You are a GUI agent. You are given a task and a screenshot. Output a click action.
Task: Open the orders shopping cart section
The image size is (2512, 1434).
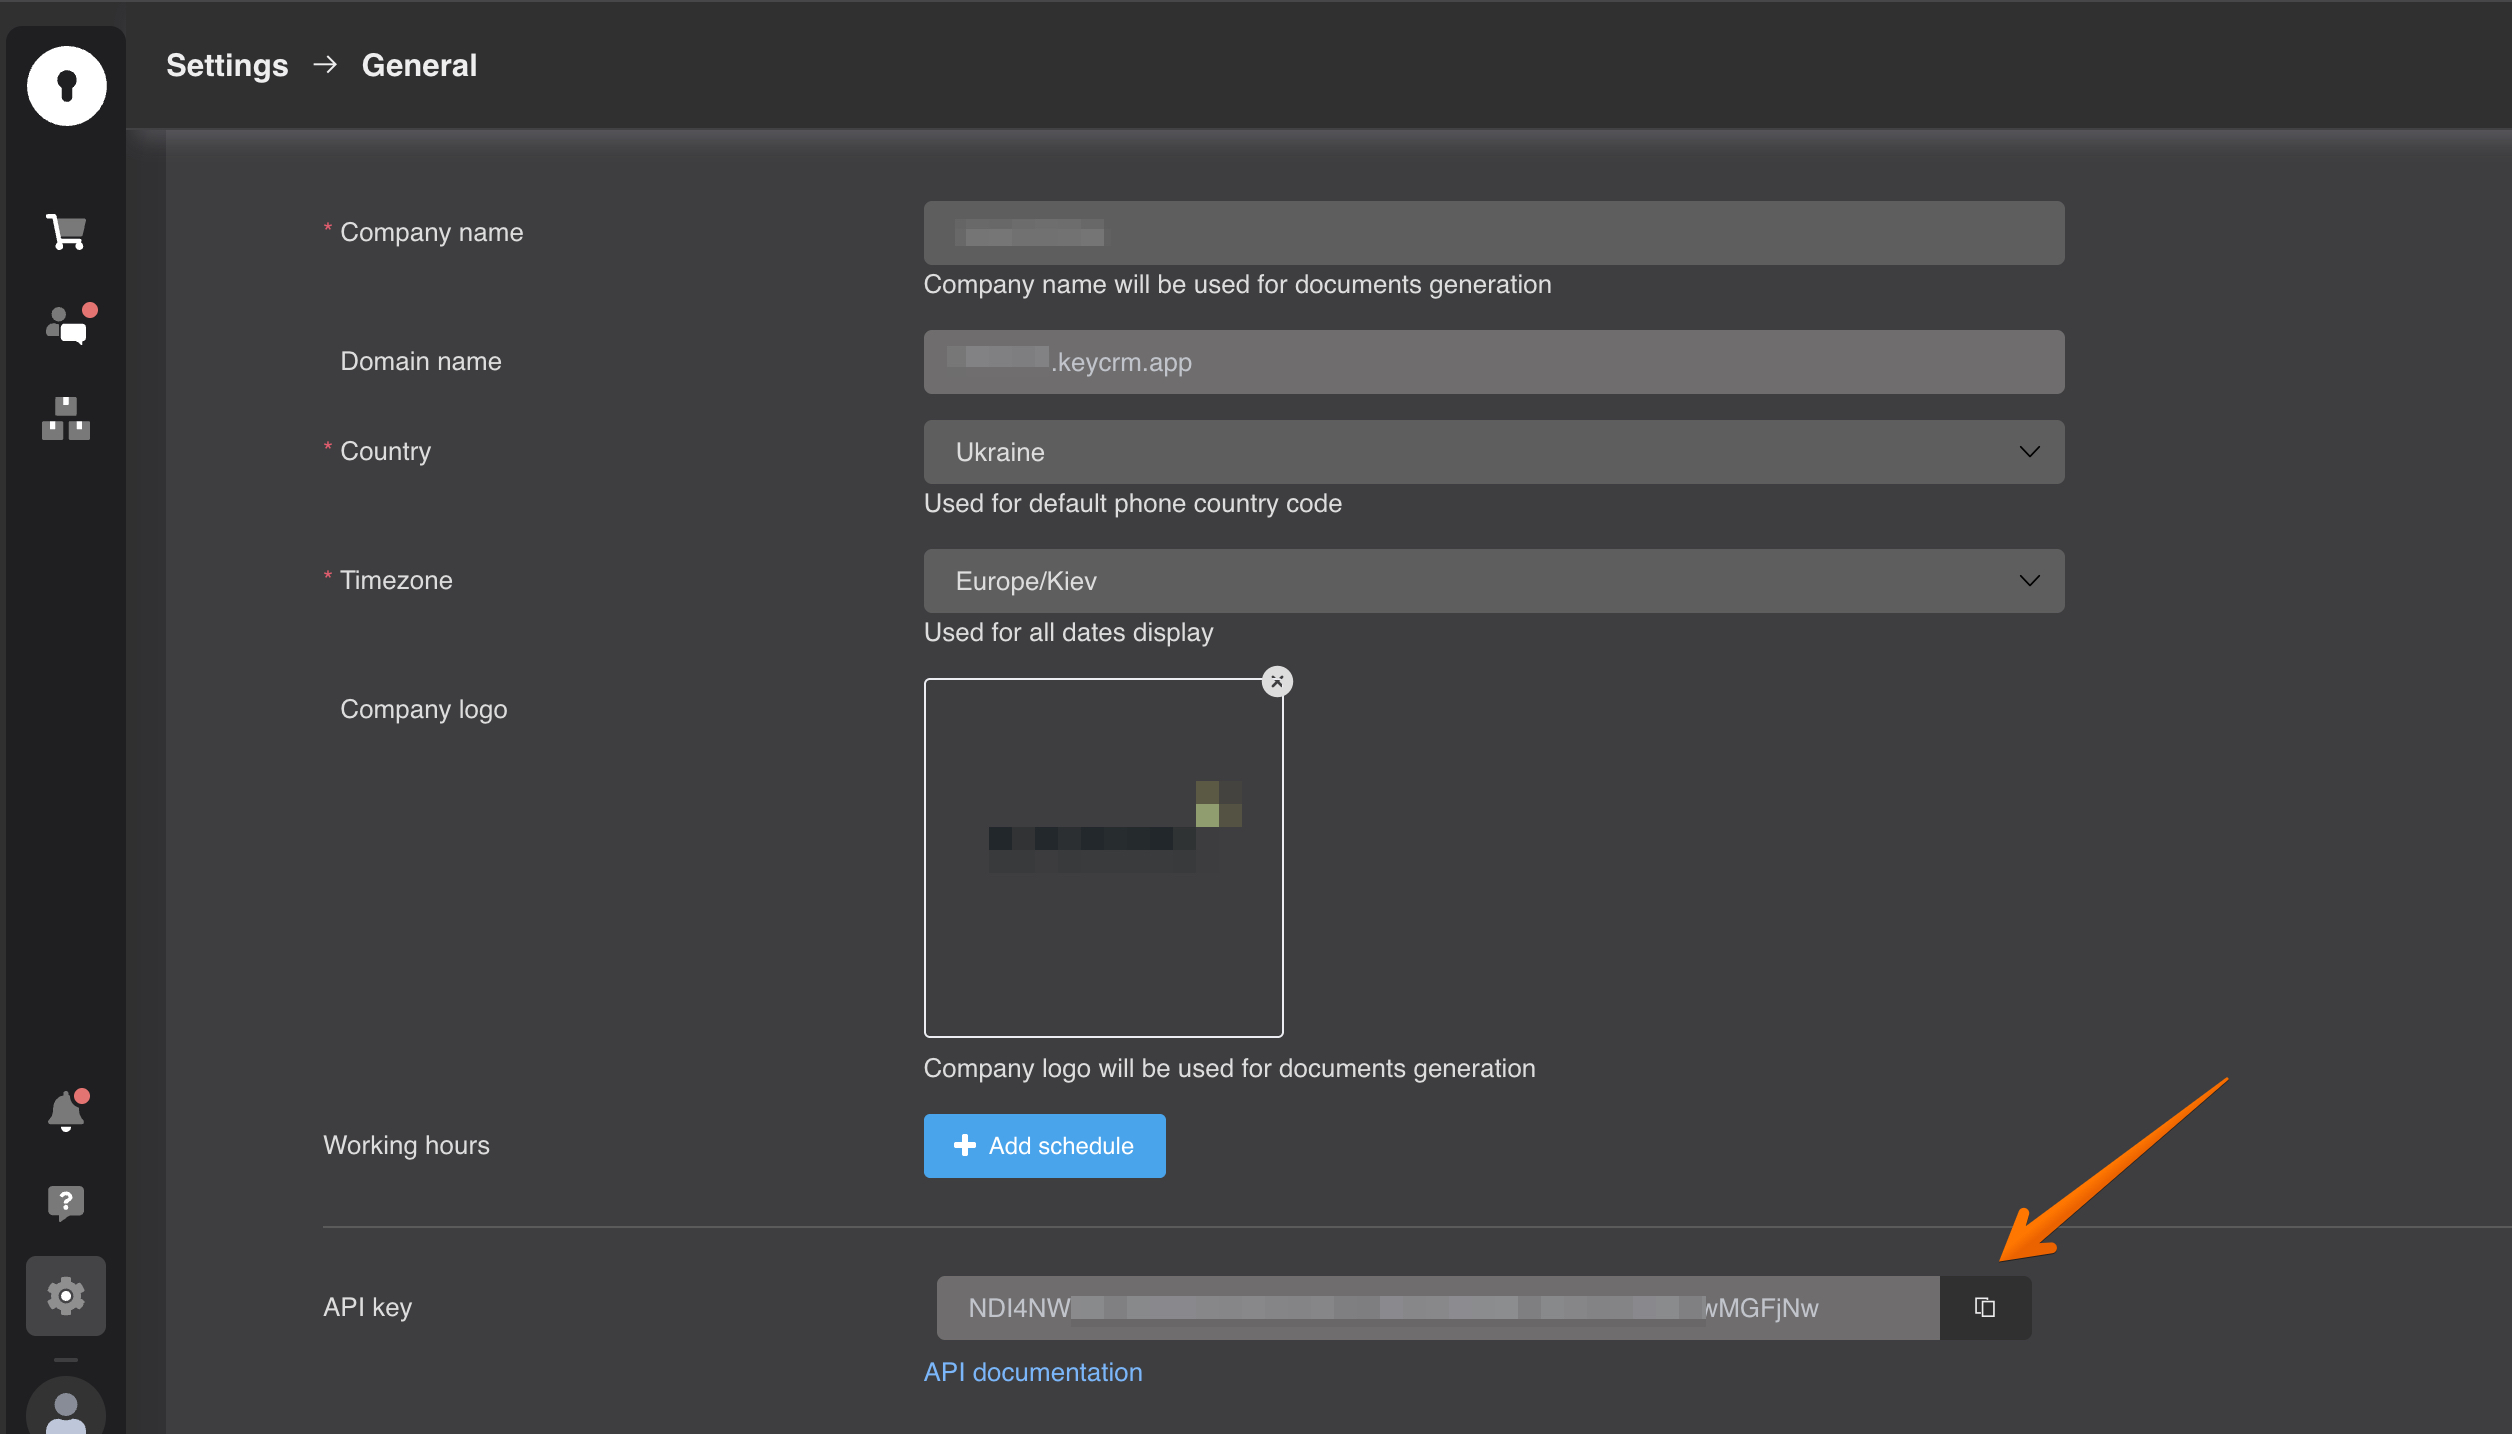(x=66, y=232)
